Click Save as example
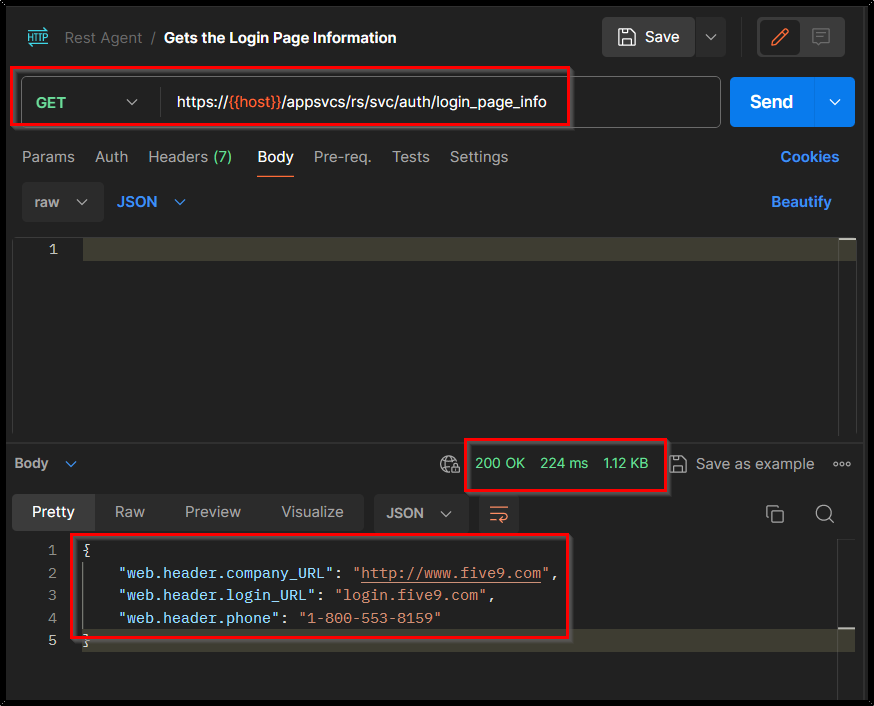 point(755,464)
